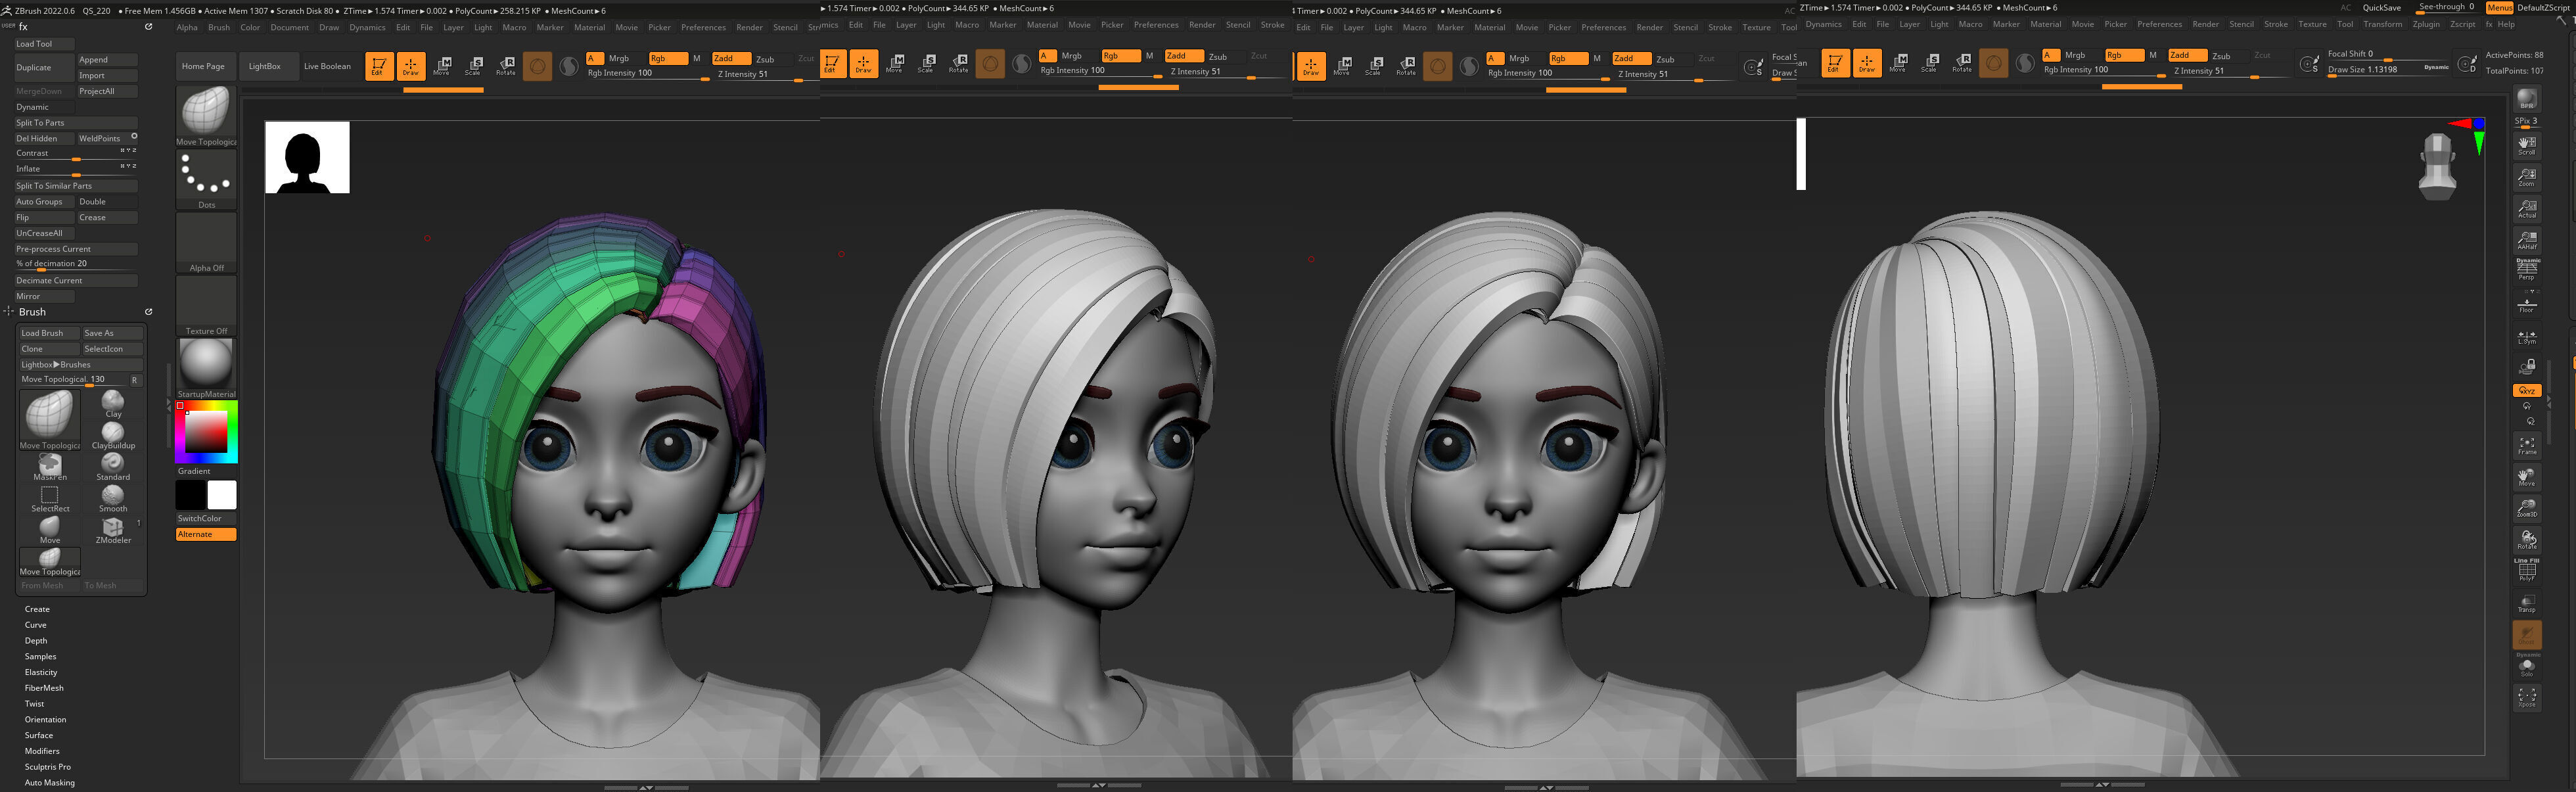The width and height of the screenshot is (2576, 792).
Task: Select the ClayBuildup brush icon
Action: click(x=113, y=435)
